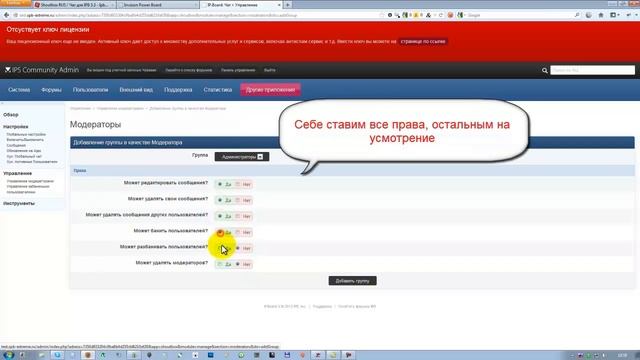Click the Инструменты sidebar heading

tap(19, 203)
